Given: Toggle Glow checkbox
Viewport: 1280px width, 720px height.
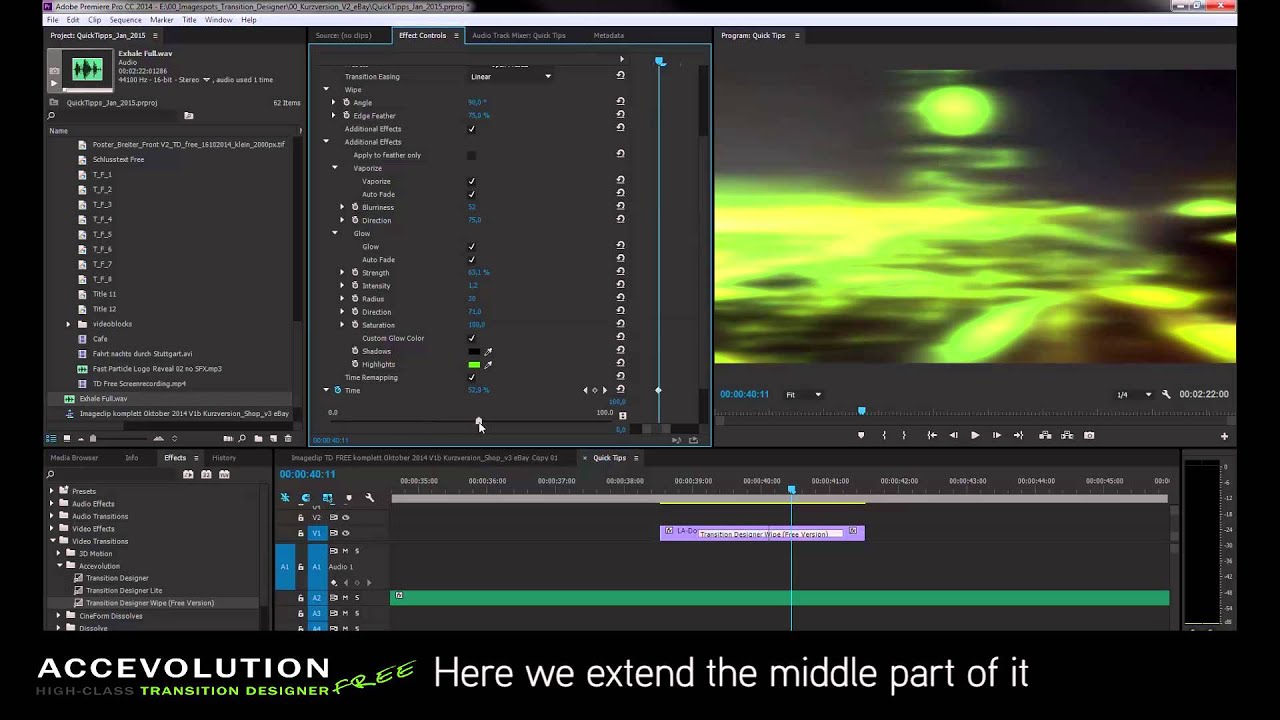Looking at the screenshot, I should tap(472, 246).
